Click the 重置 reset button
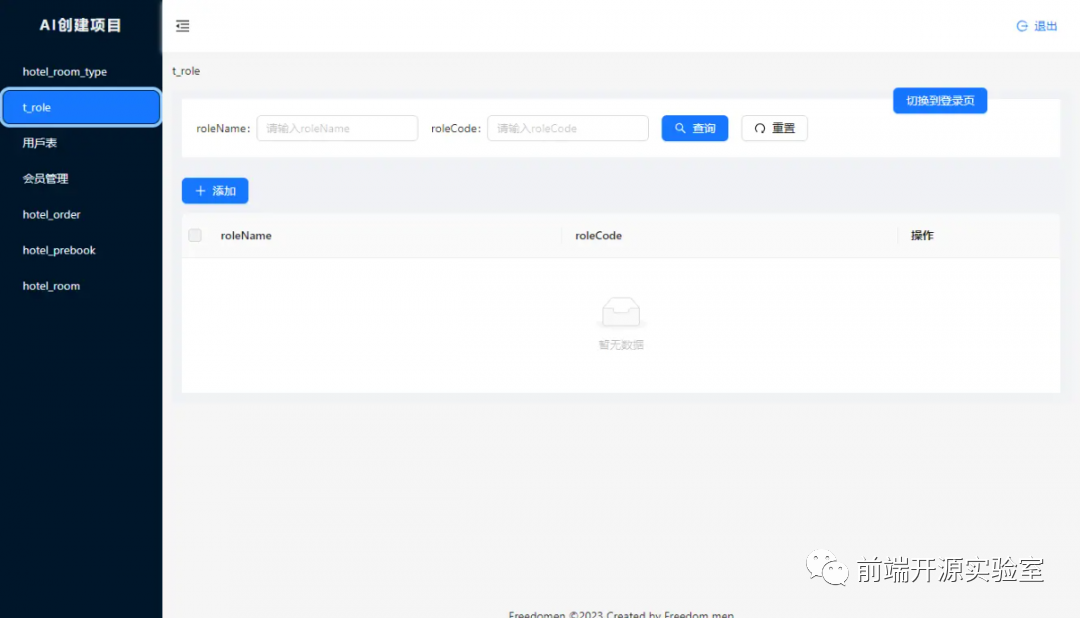 (x=774, y=128)
